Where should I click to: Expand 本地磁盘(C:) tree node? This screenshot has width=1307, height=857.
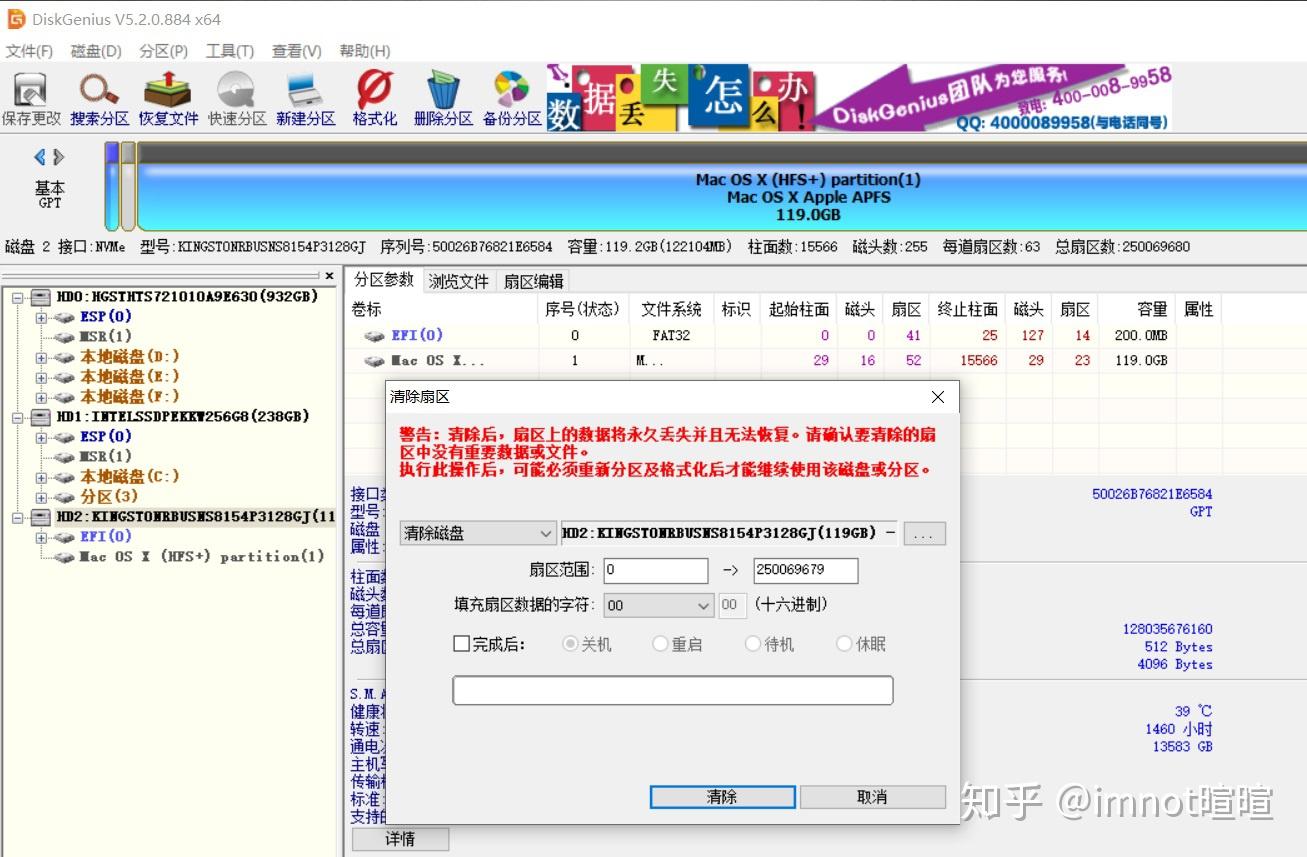42,477
